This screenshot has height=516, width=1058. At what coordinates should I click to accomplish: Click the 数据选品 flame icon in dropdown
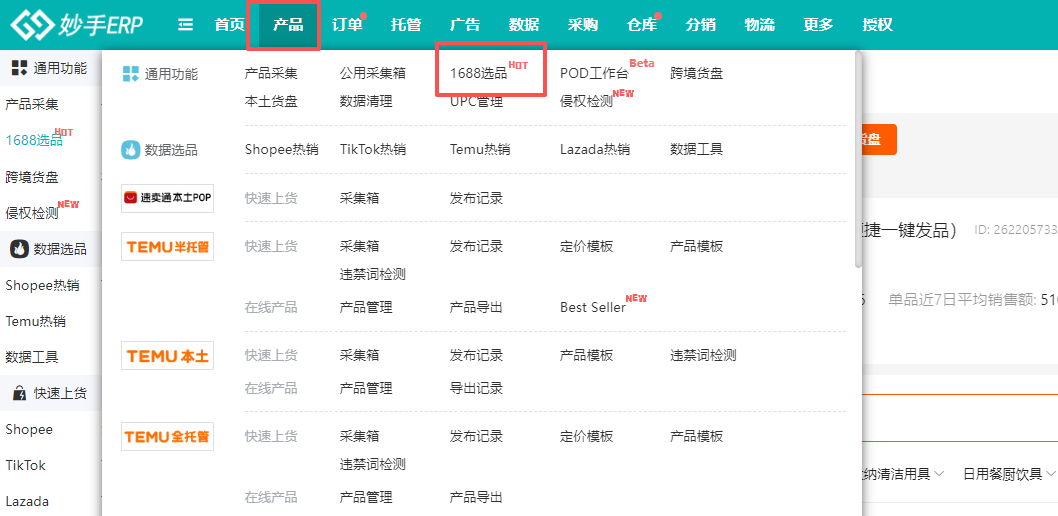(130, 150)
